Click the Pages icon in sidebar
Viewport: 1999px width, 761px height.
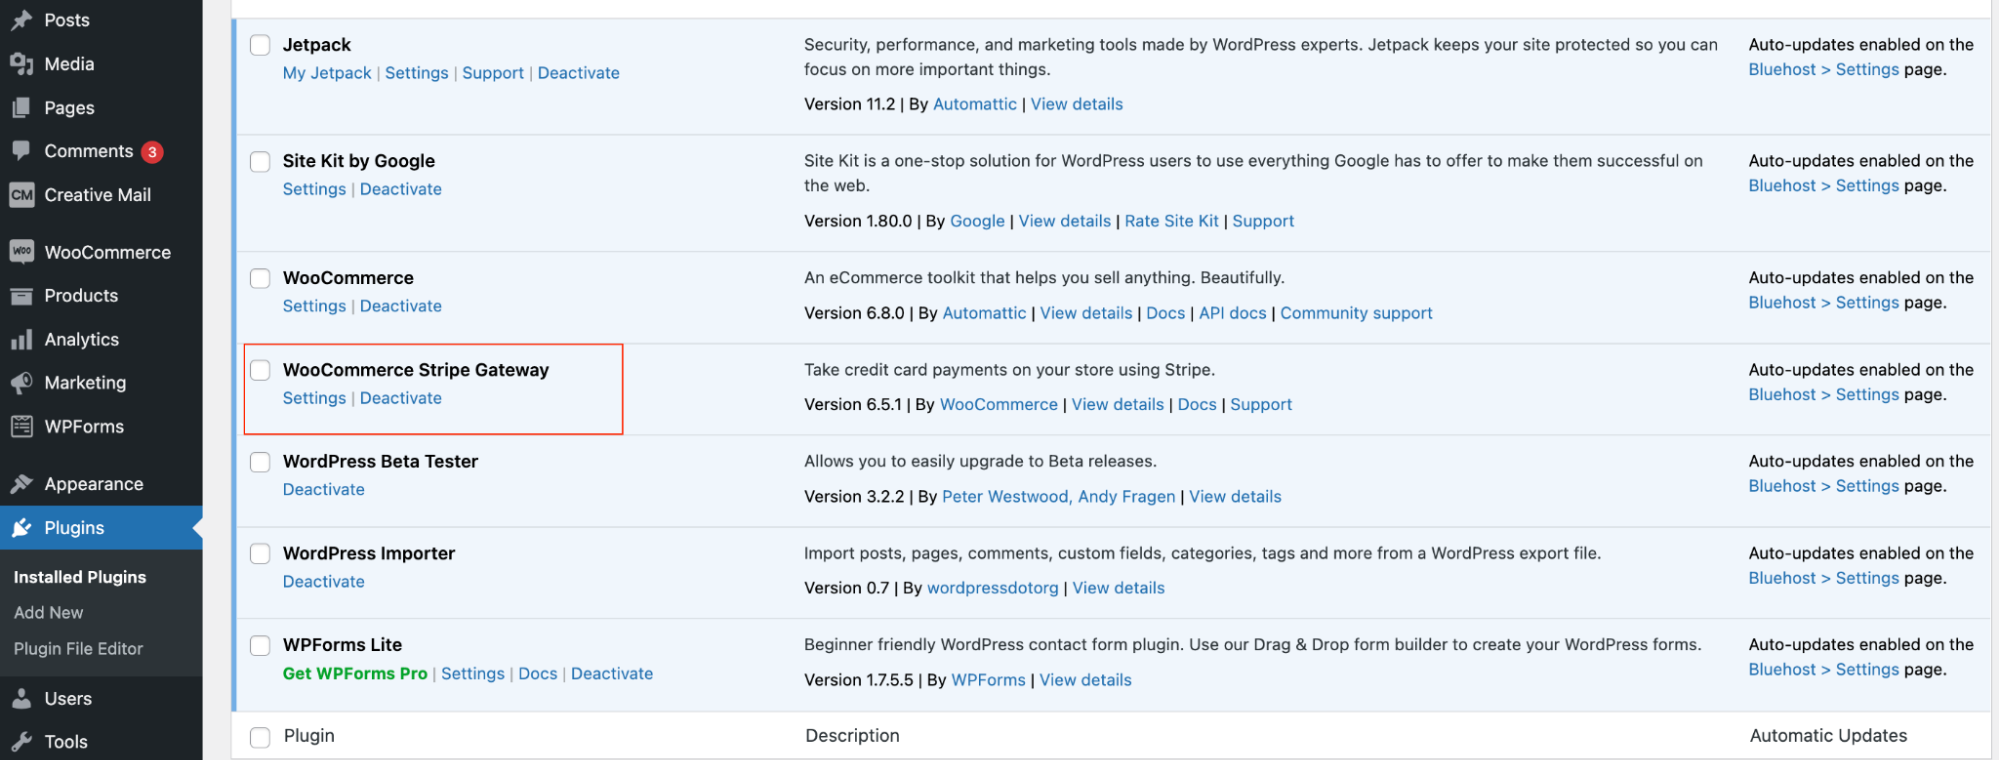click(21, 108)
